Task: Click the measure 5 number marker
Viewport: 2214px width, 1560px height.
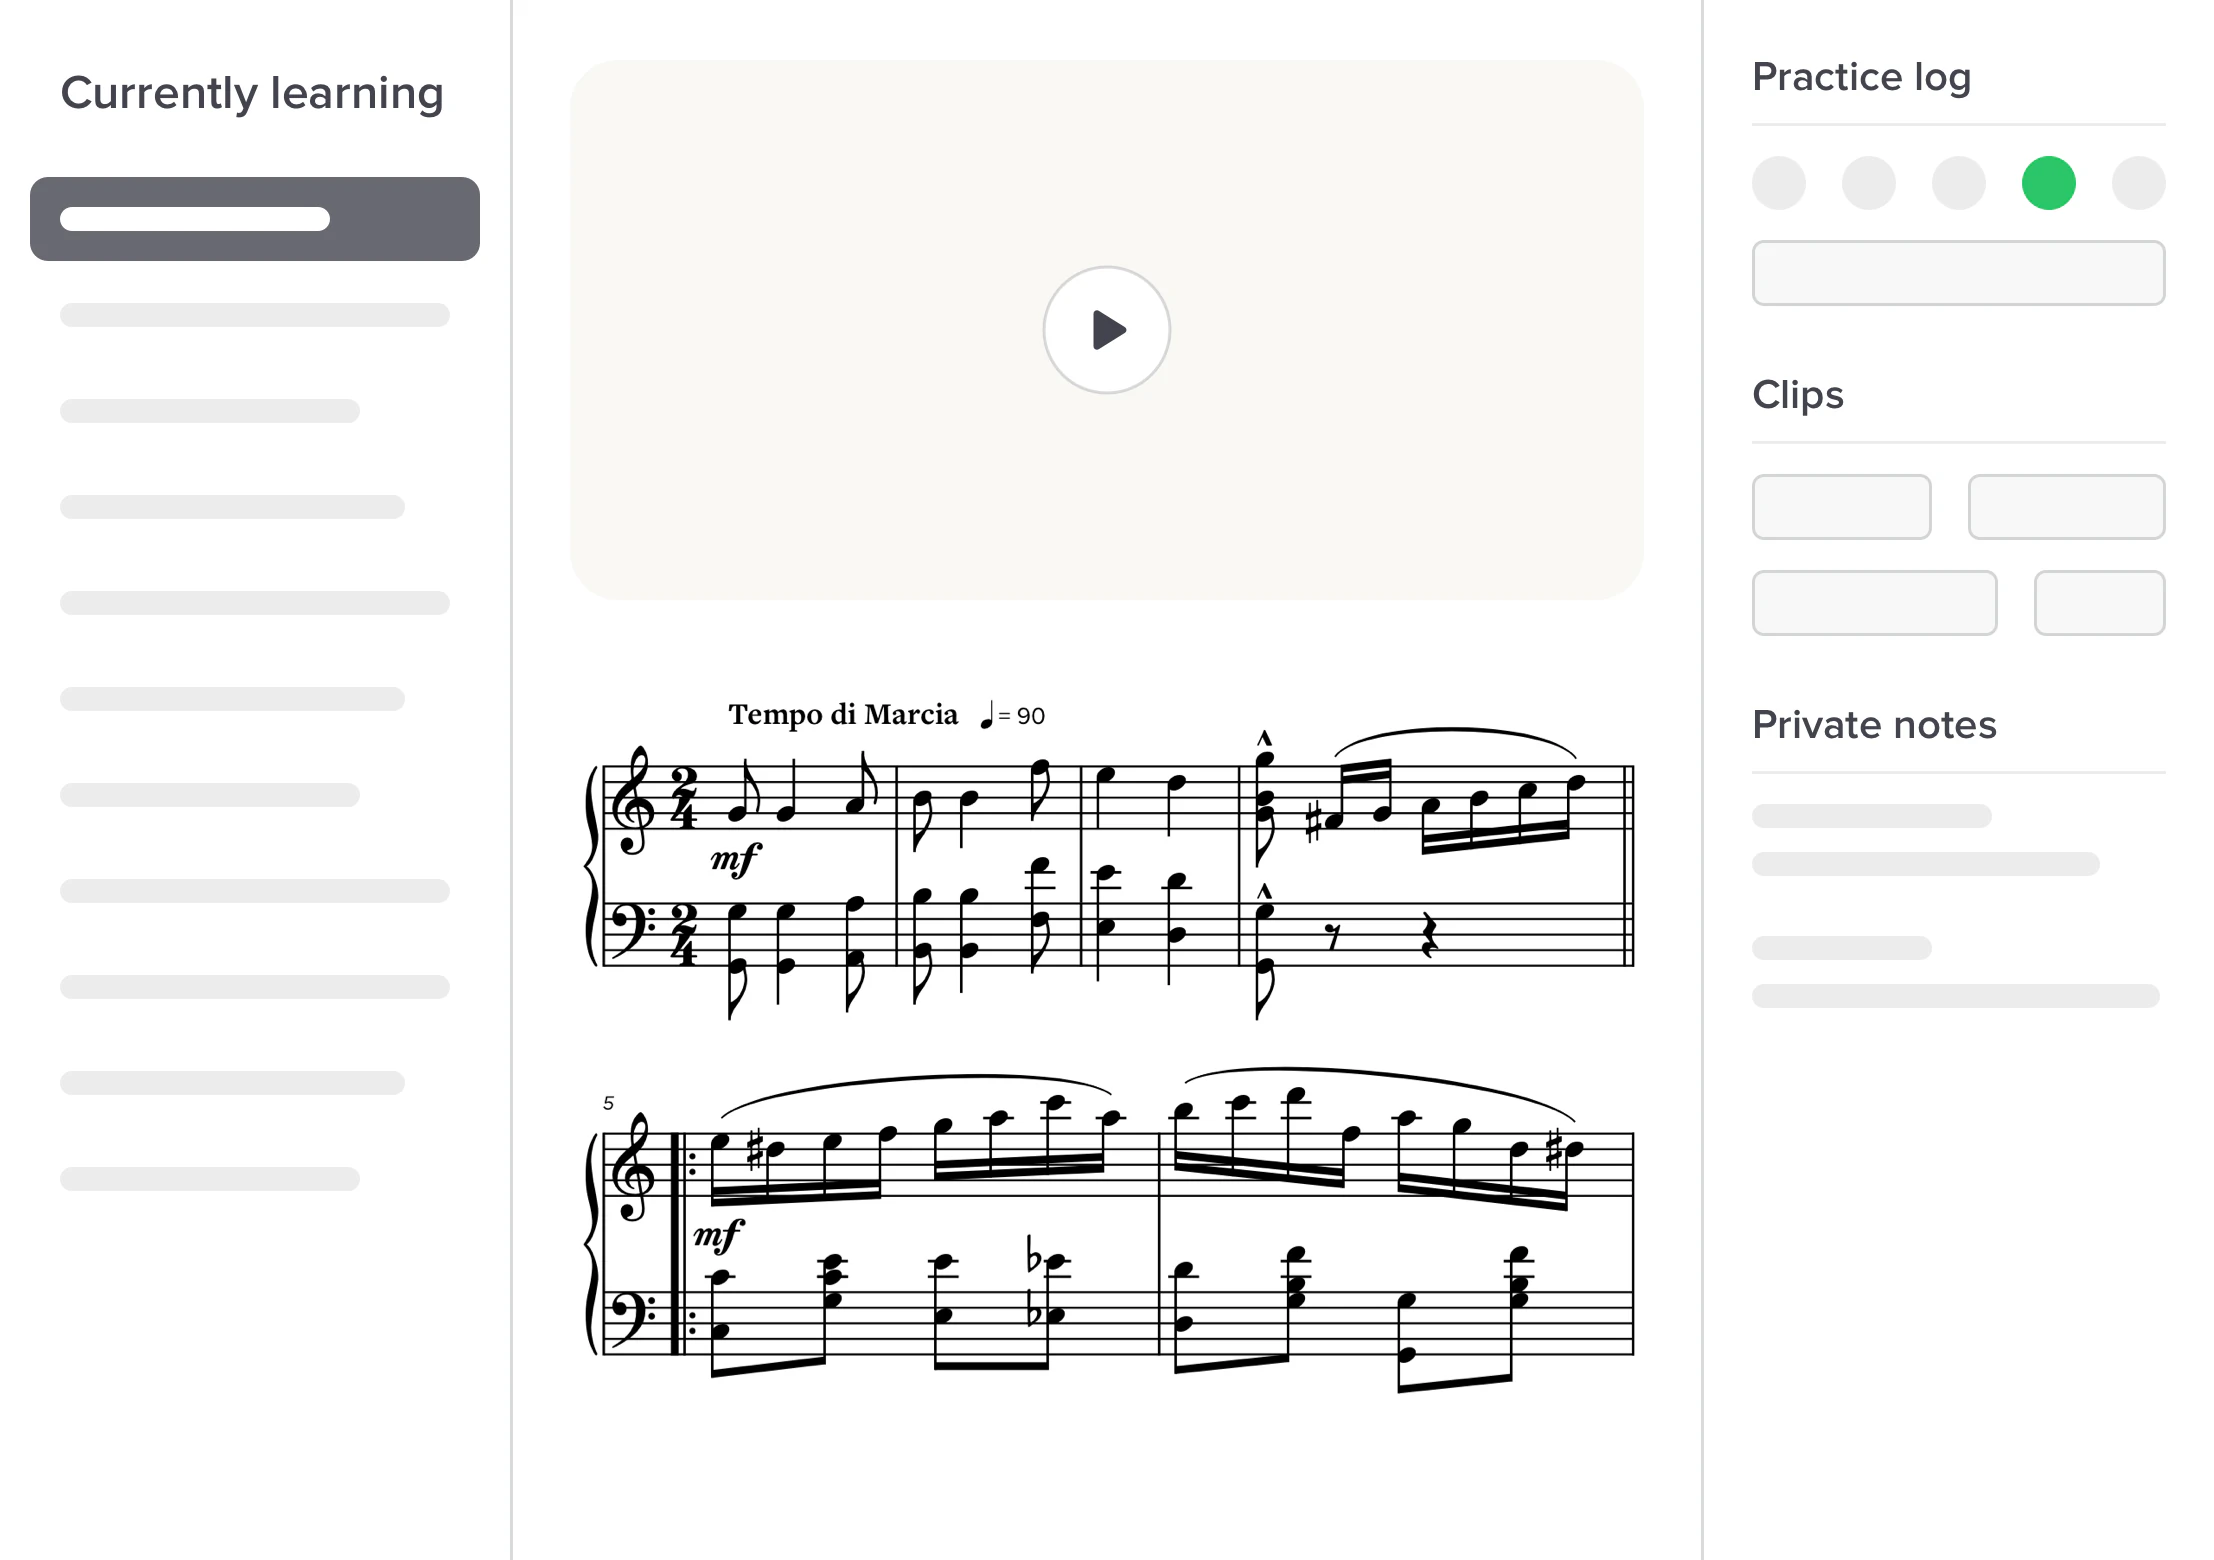Action: coord(608,1103)
